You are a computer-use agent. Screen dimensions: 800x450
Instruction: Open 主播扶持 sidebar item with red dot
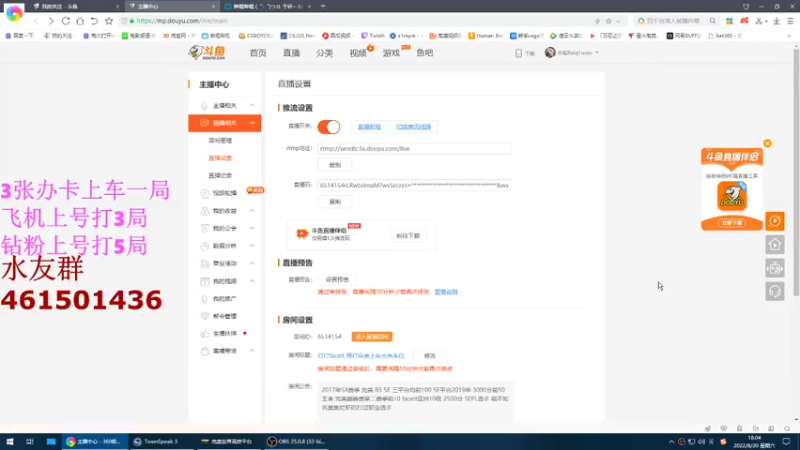point(224,333)
